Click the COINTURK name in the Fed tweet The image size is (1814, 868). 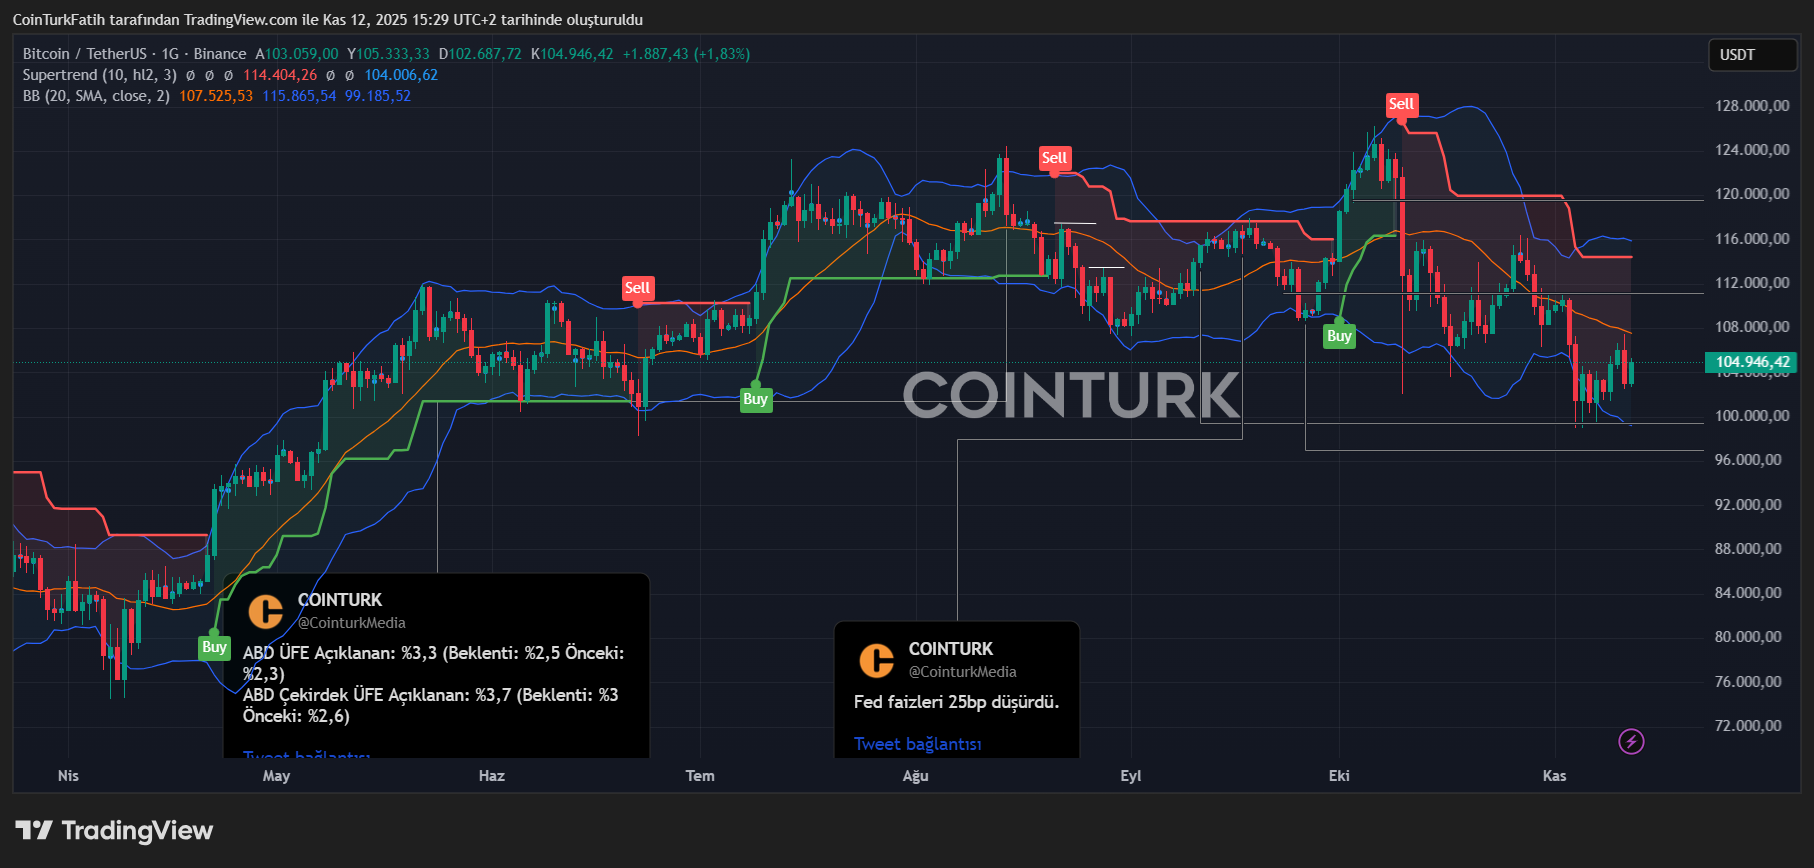pyautogui.click(x=951, y=649)
